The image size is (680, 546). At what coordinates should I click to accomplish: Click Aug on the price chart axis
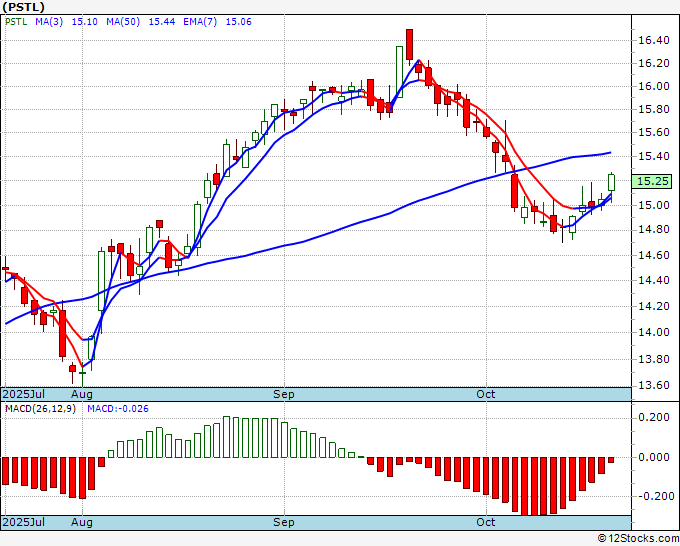[82, 394]
